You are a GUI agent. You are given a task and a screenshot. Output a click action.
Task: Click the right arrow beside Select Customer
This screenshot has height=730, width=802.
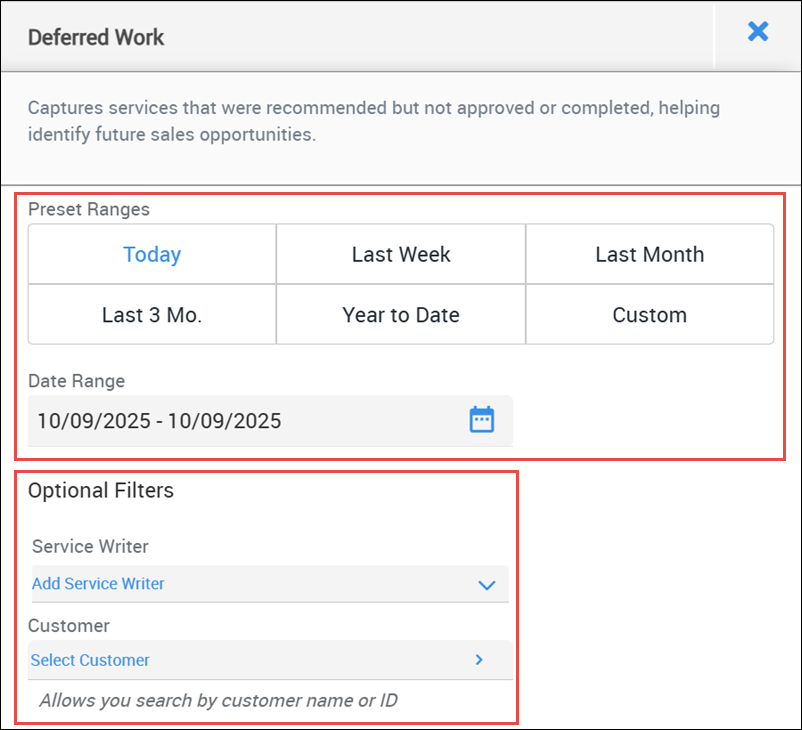[478, 660]
